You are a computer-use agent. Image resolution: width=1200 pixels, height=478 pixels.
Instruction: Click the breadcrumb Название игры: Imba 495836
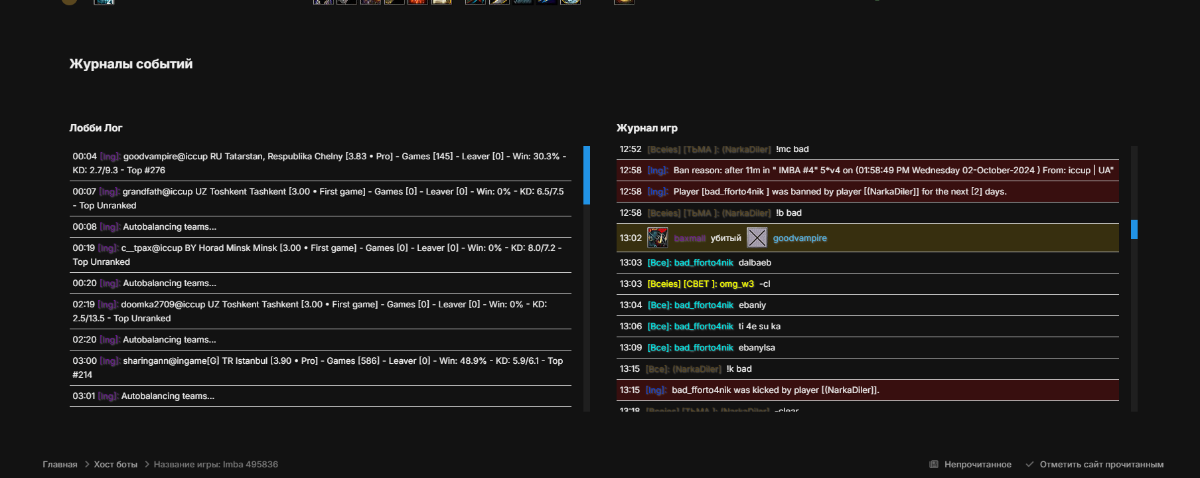[x=216, y=465]
